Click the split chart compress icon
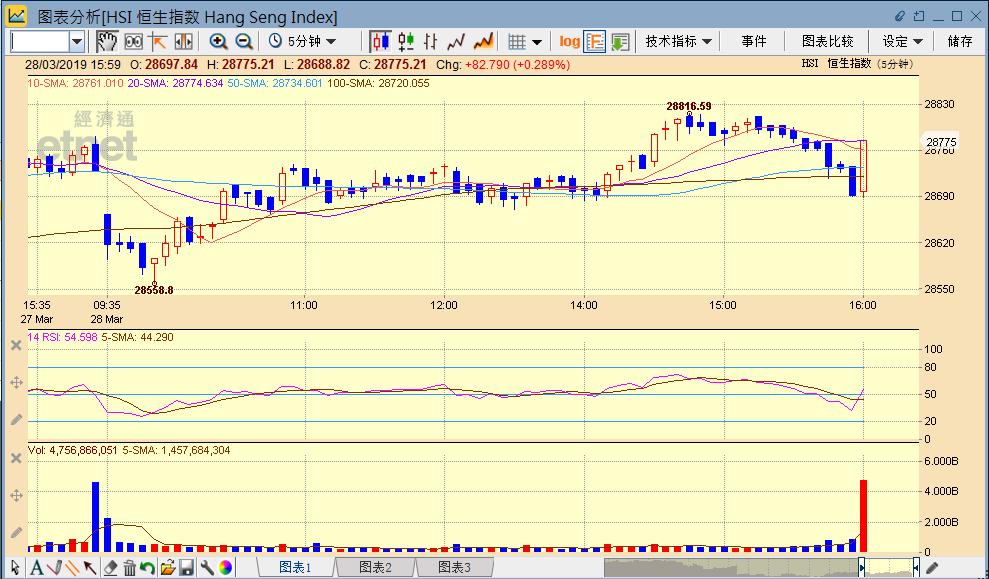 (184, 42)
